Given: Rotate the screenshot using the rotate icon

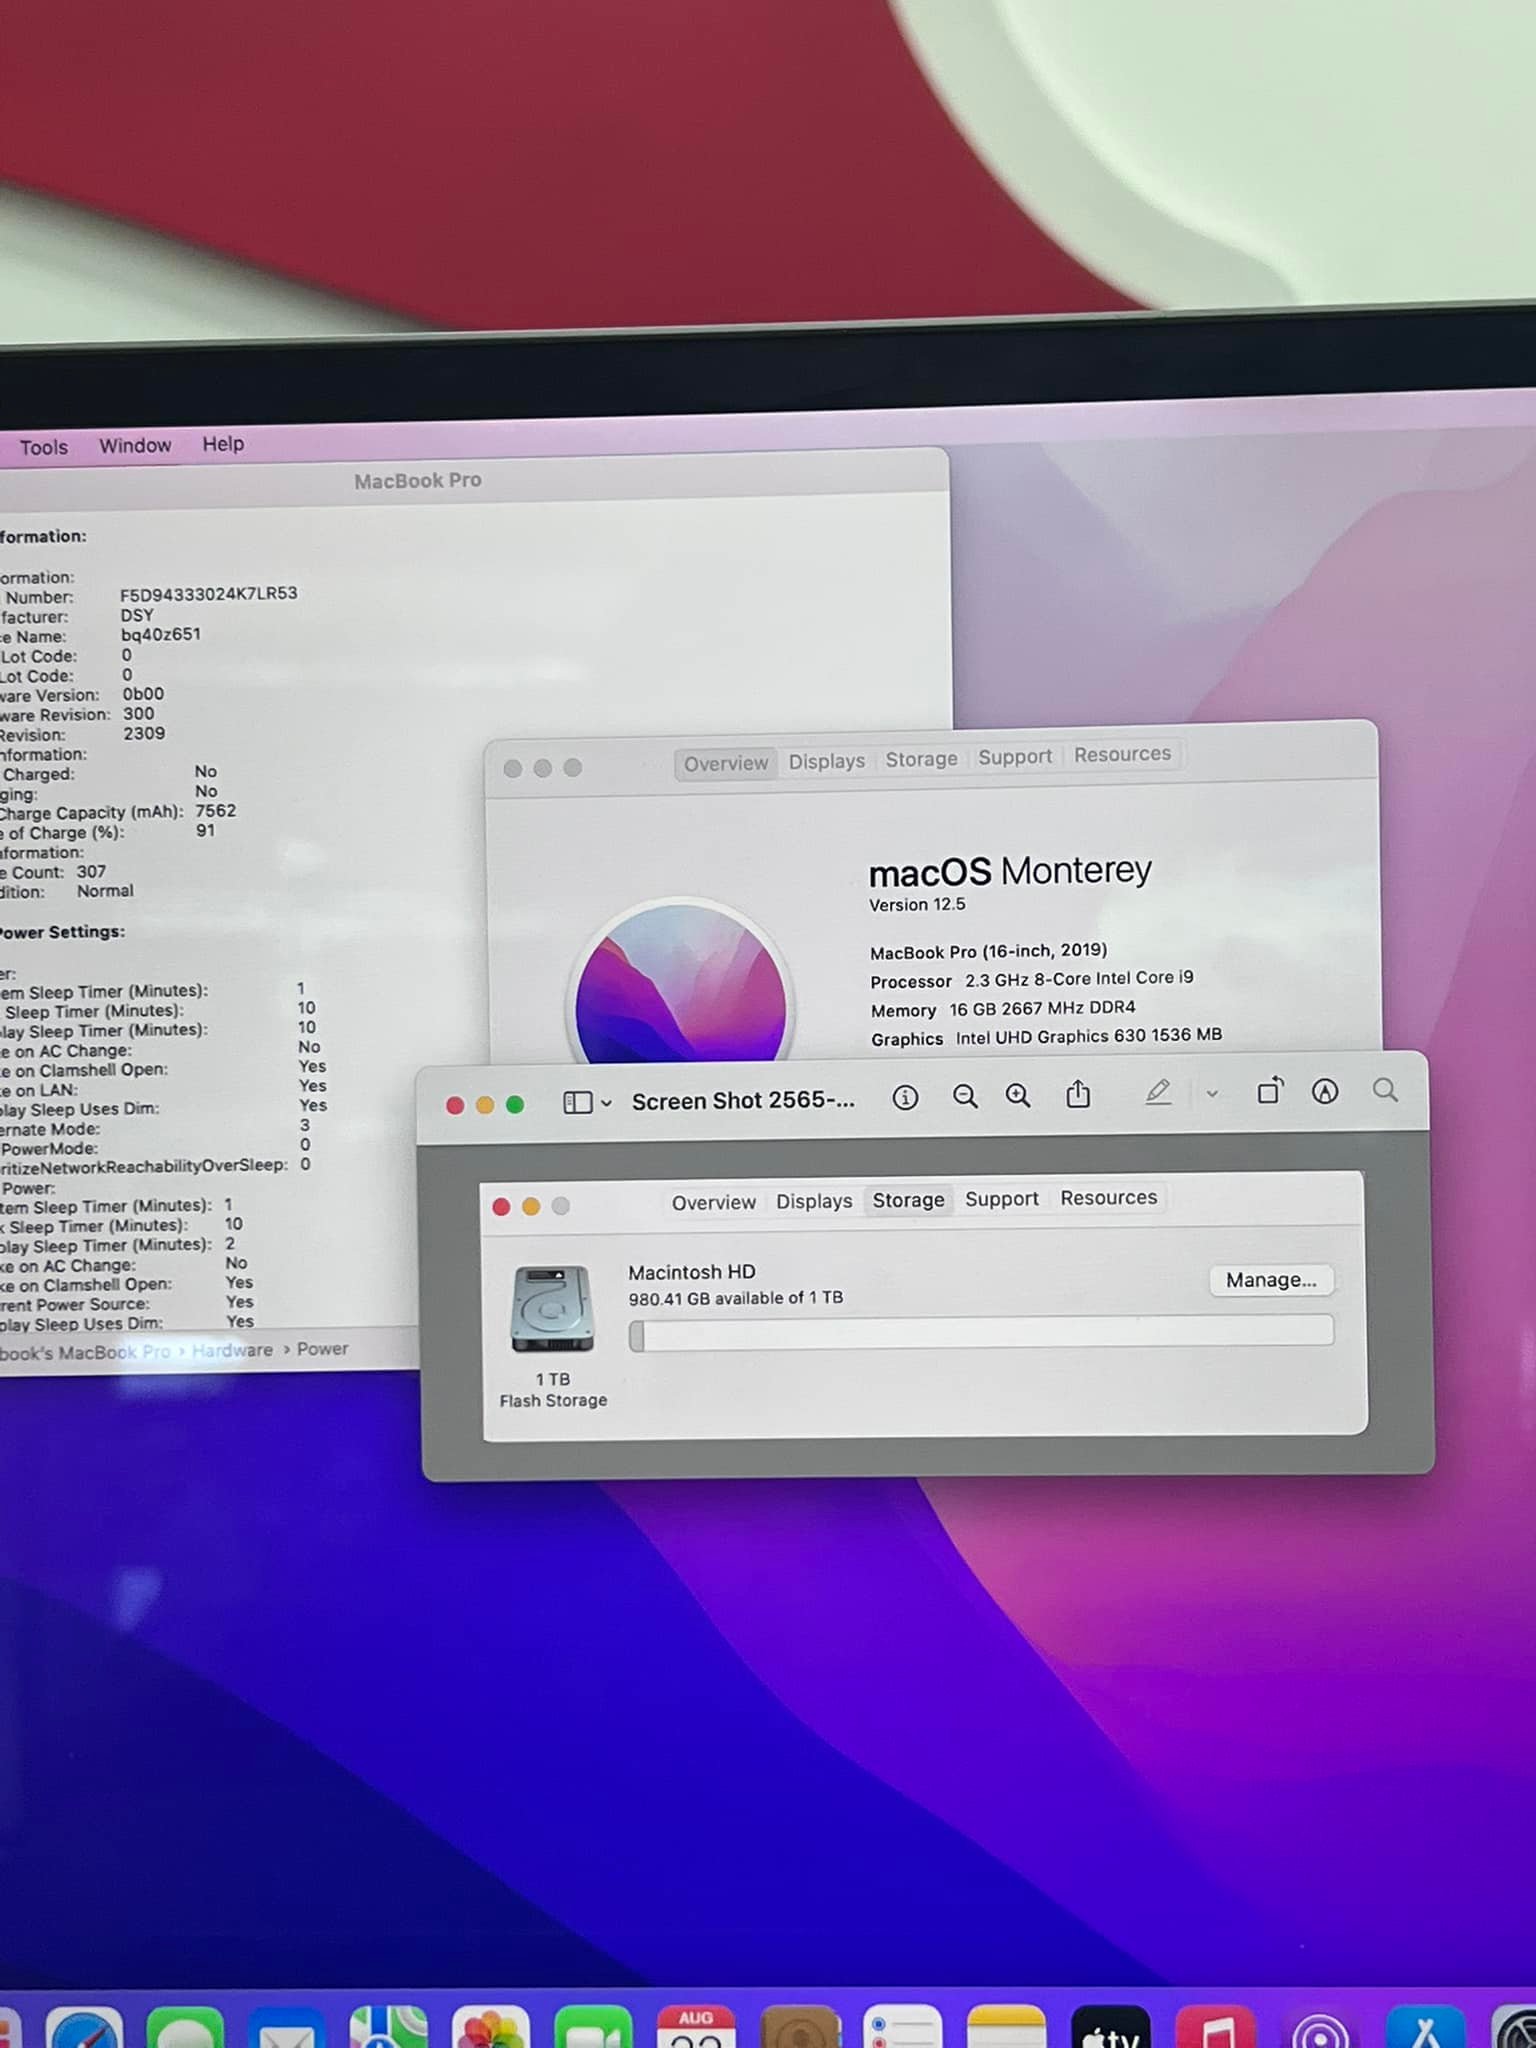Looking at the screenshot, I should [x=1270, y=1091].
